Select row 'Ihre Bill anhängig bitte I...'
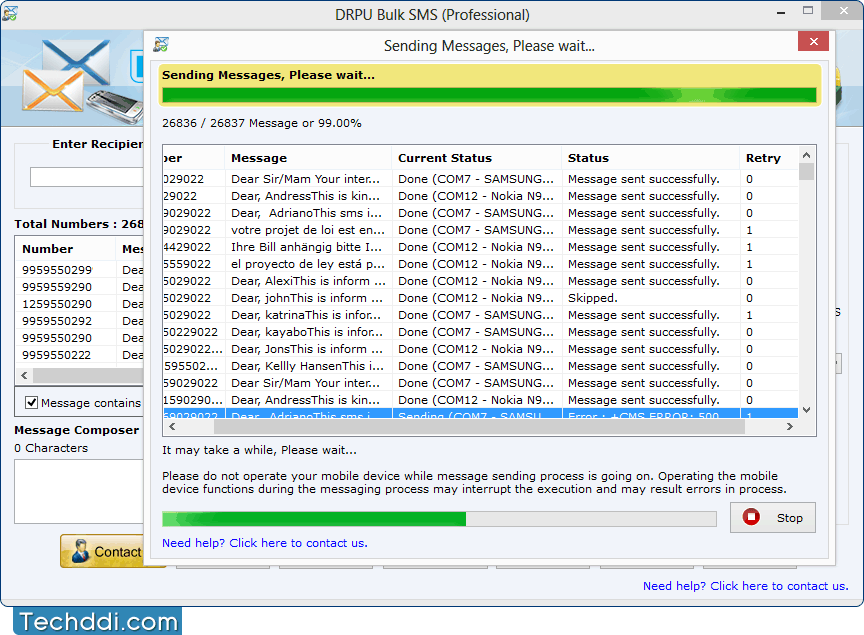This screenshot has width=864, height=635. pyautogui.click(x=480, y=247)
